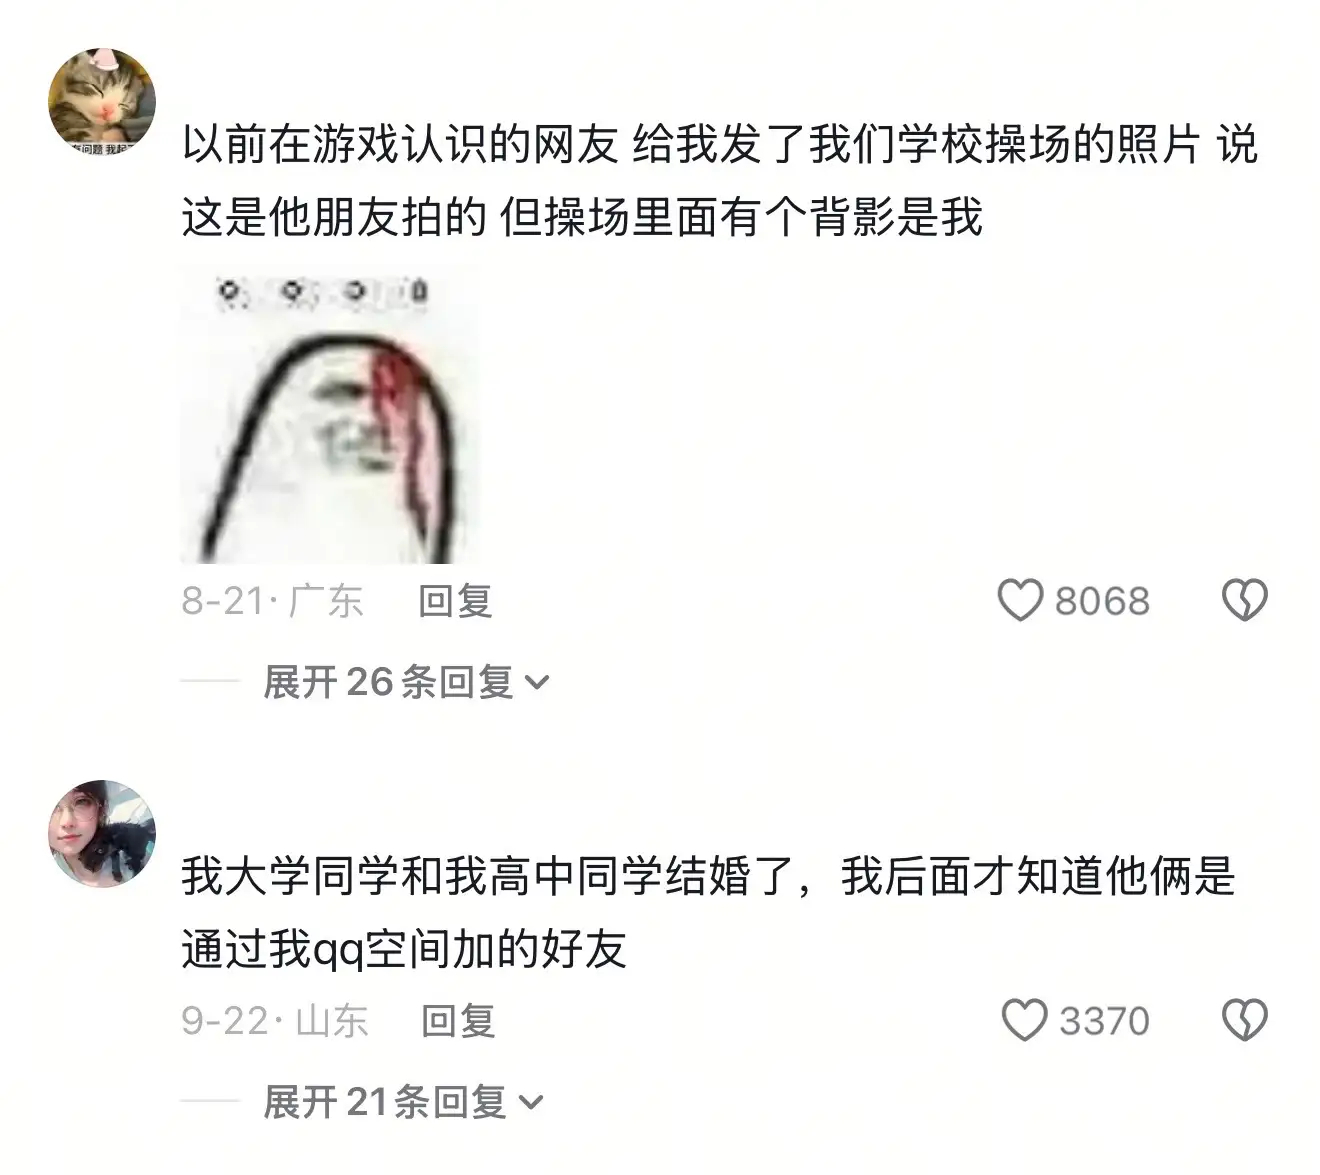Click chevron arrow beside 21 条回复
This screenshot has width=1320, height=1175.
point(531,1104)
